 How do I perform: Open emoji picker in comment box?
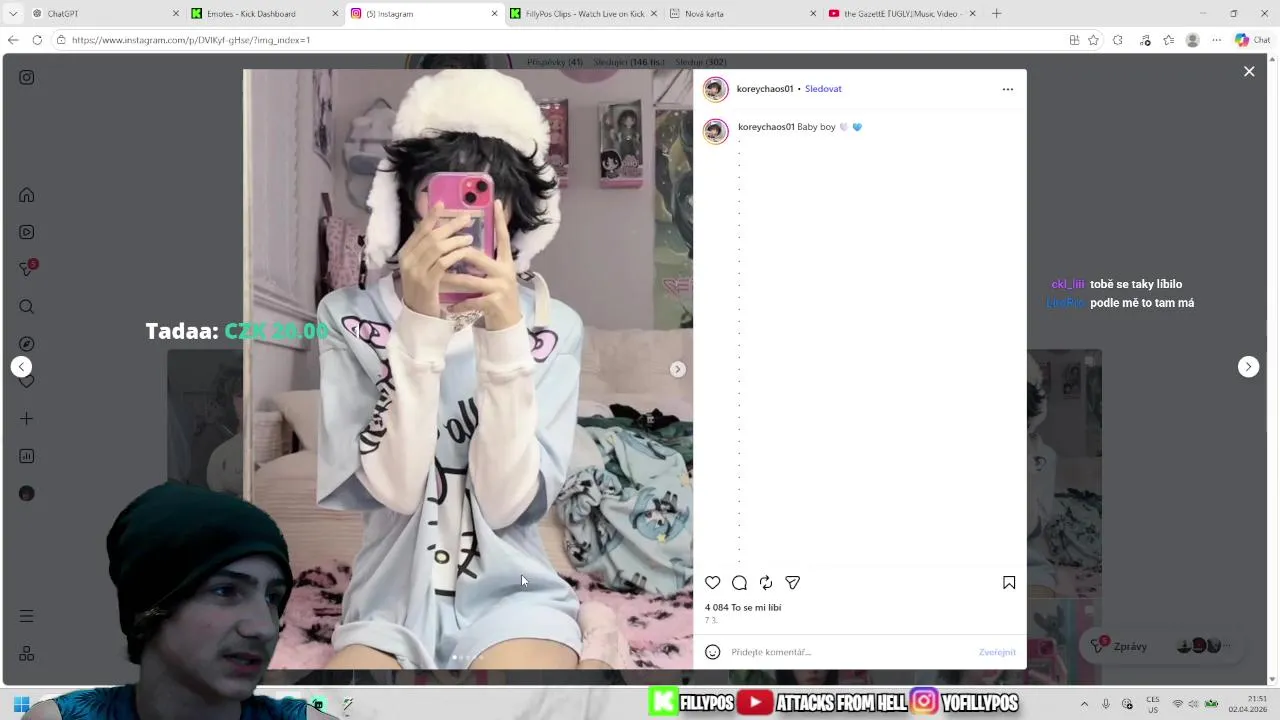[712, 652]
